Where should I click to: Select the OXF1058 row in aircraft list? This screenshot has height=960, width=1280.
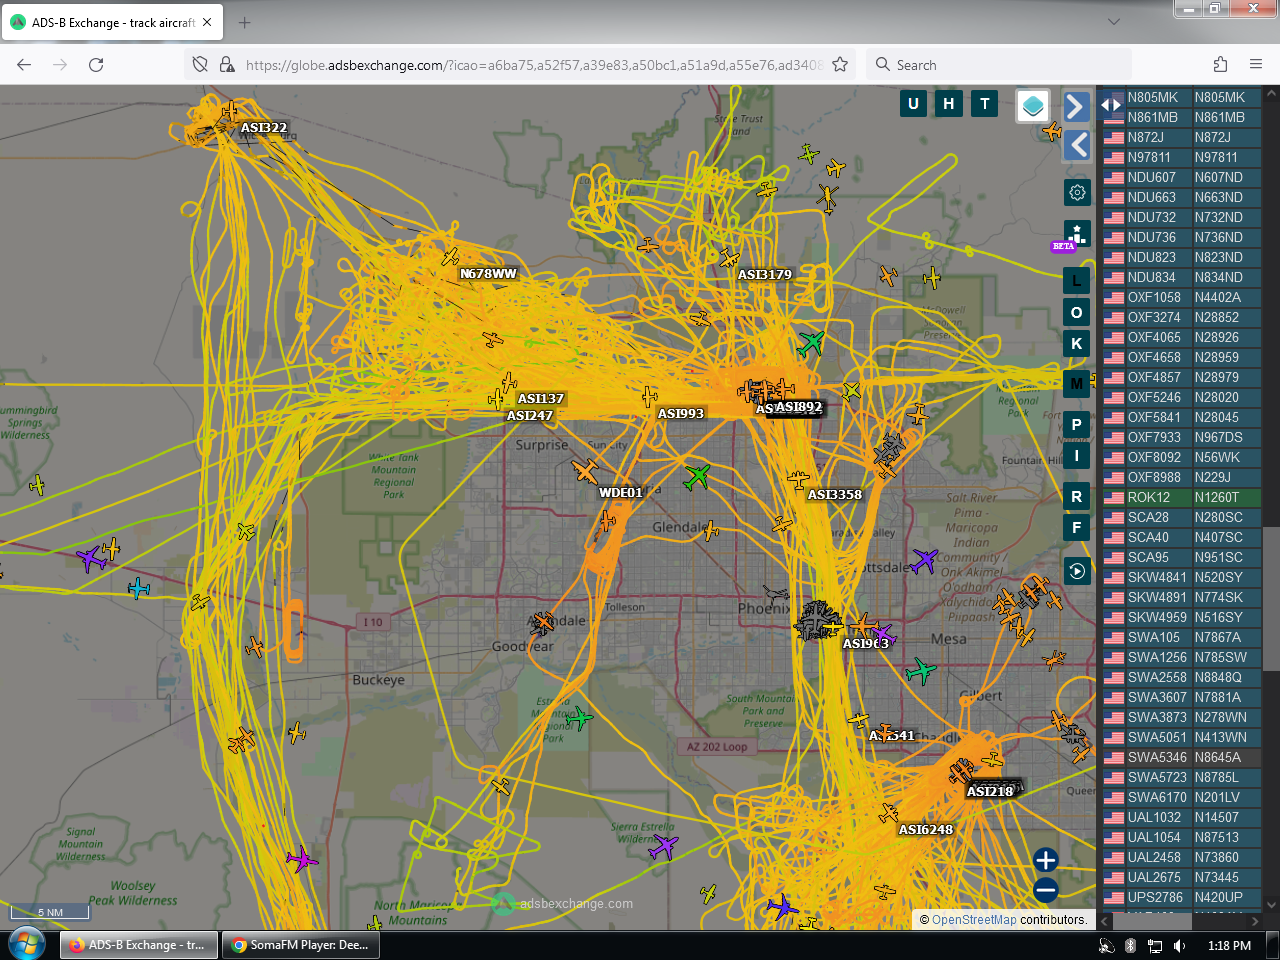(x=1182, y=297)
